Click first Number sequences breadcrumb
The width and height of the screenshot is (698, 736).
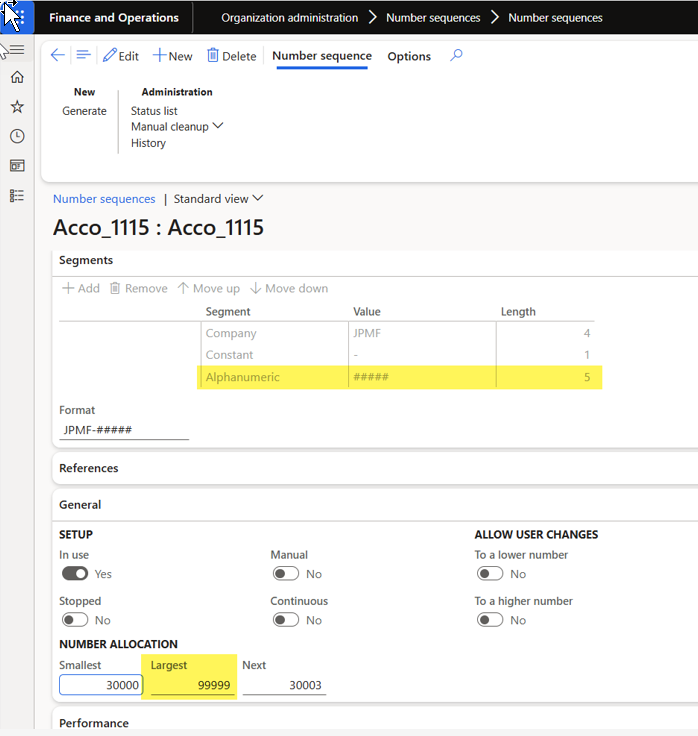pos(433,18)
